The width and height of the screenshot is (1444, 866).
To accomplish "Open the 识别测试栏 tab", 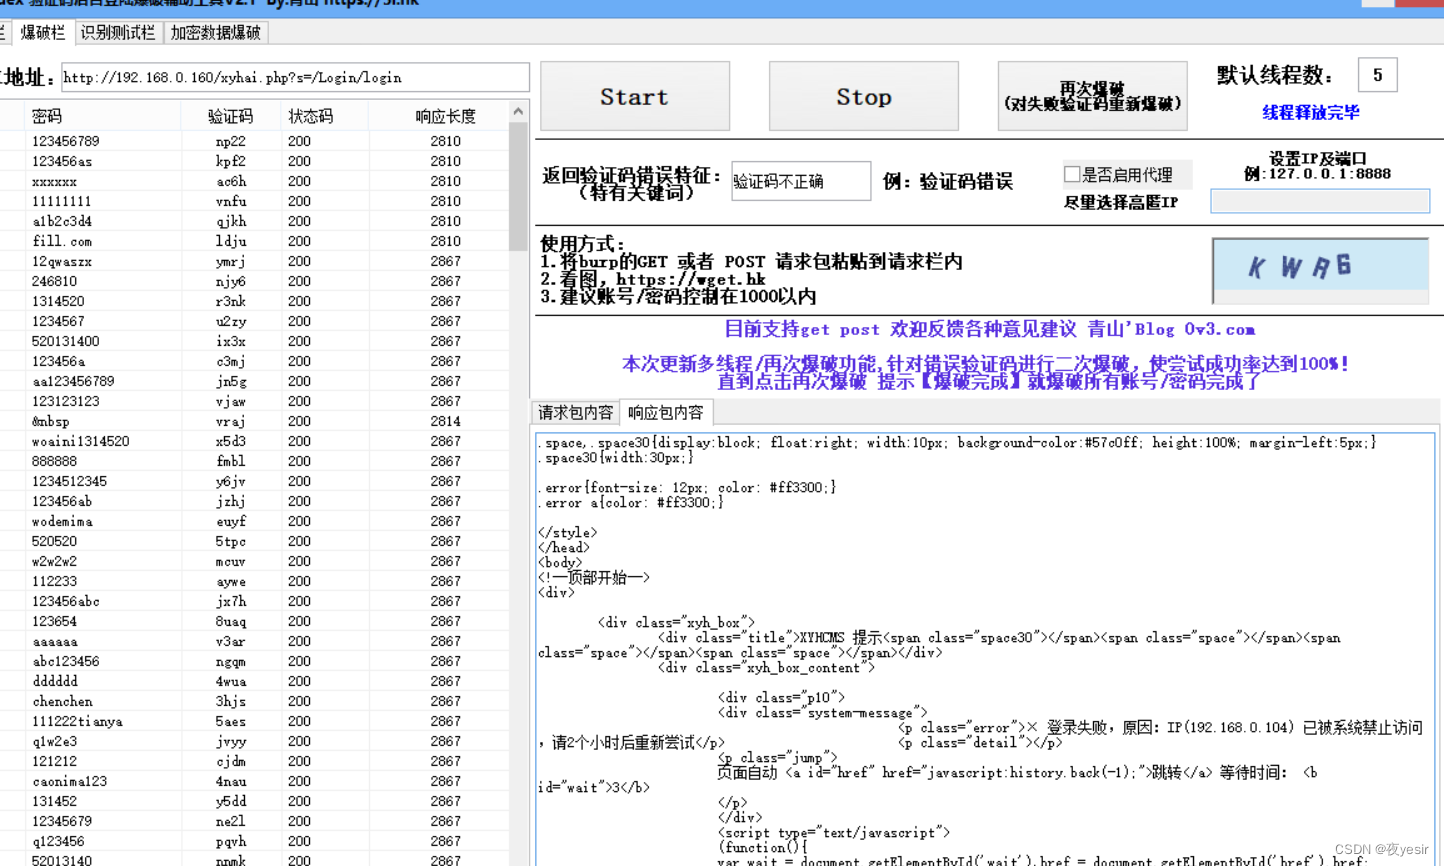I will pos(118,32).
